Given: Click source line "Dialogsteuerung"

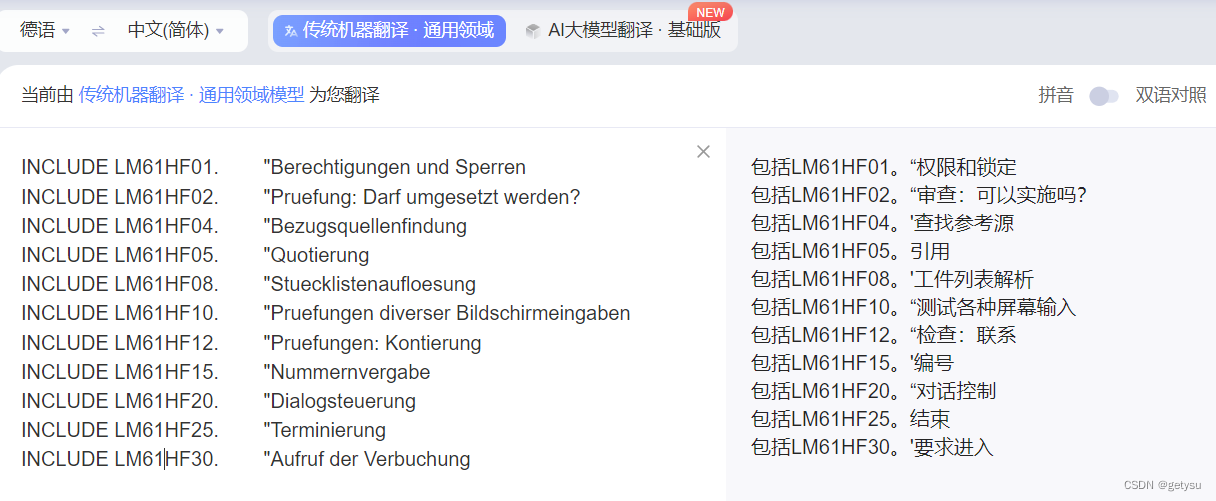Looking at the screenshot, I should click(x=339, y=401).
